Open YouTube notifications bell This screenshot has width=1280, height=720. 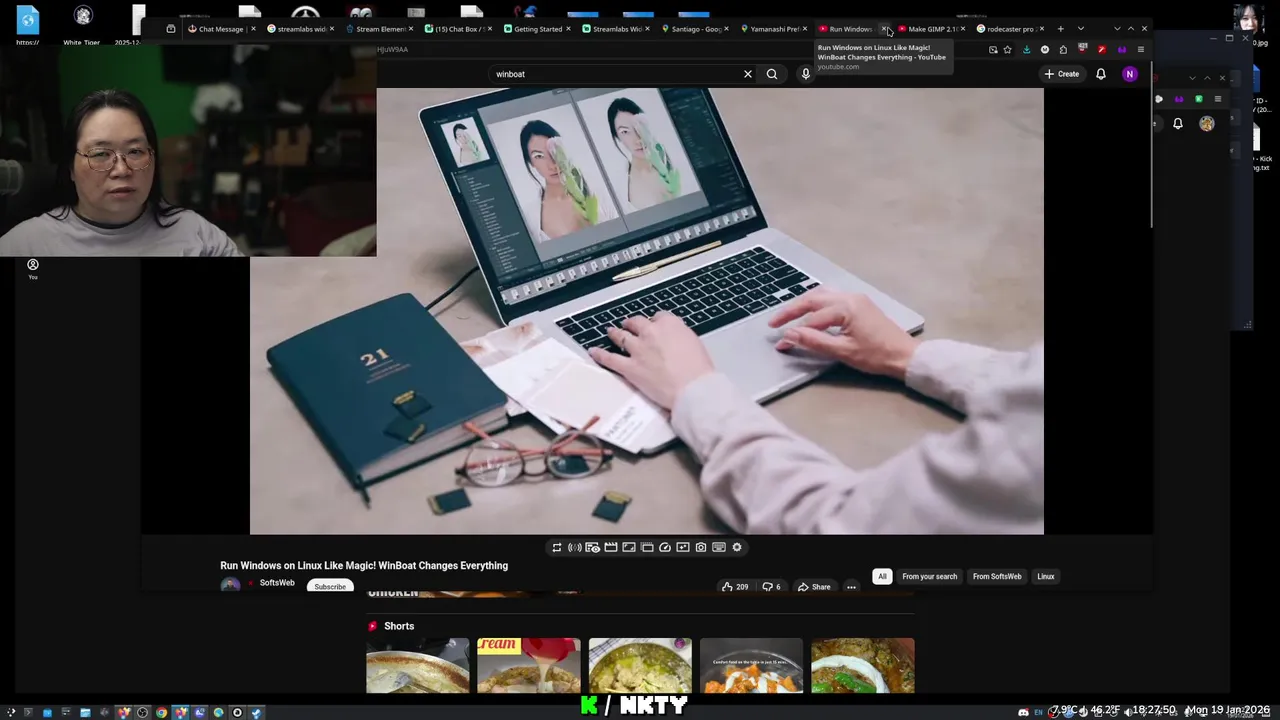[1101, 74]
